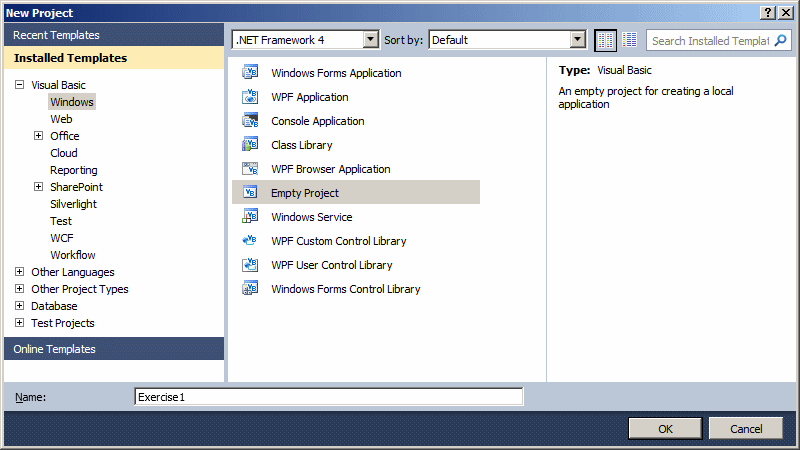This screenshot has height=450, width=800.
Task: Open the Recent Templates section
Action: [x=114, y=35]
